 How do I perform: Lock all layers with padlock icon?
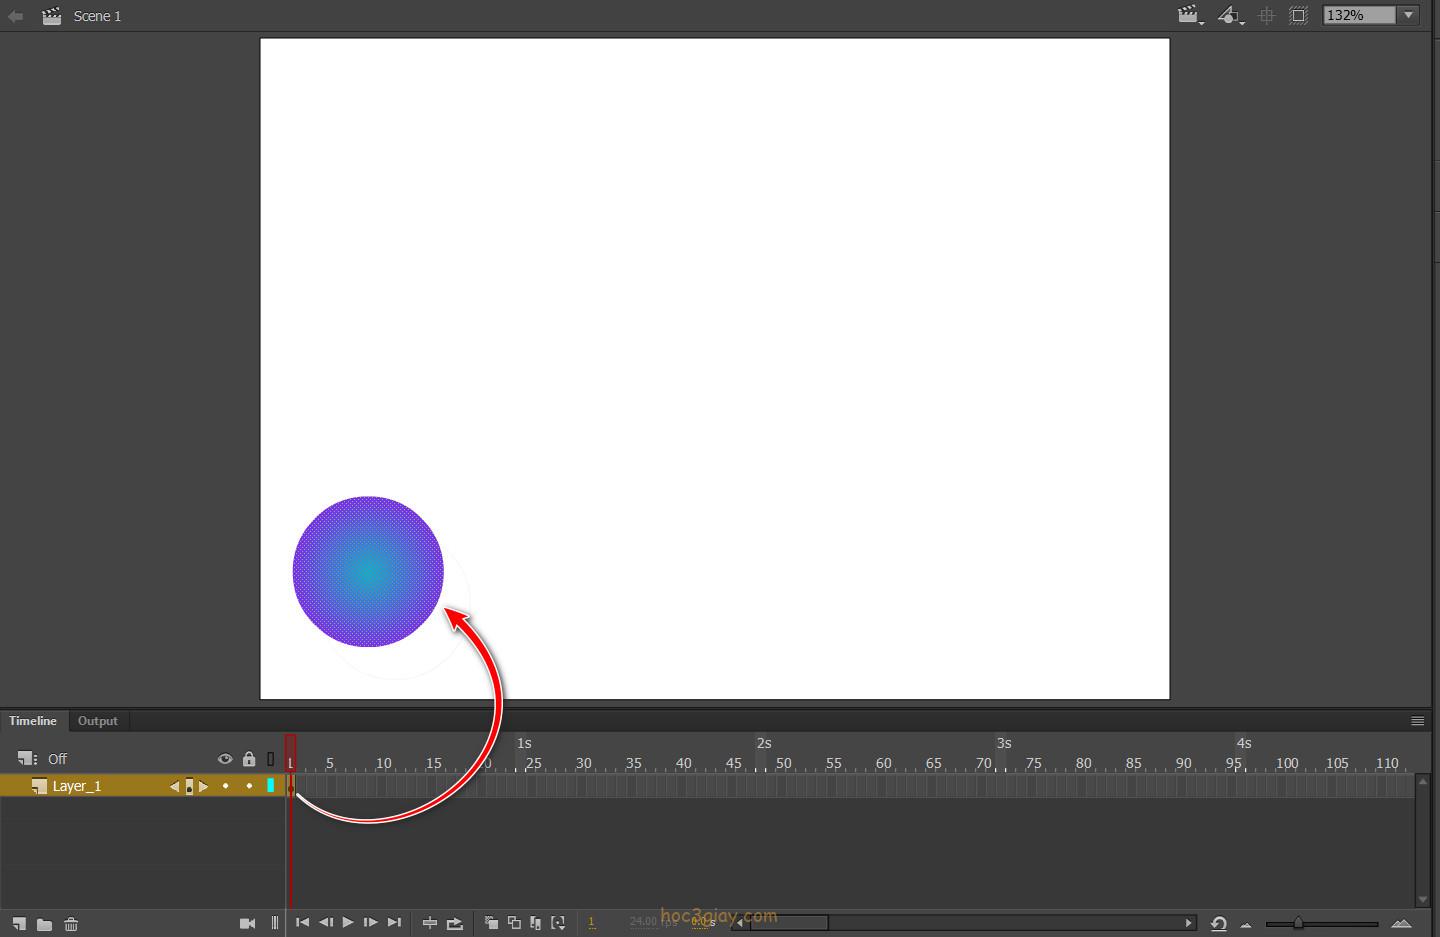249,759
